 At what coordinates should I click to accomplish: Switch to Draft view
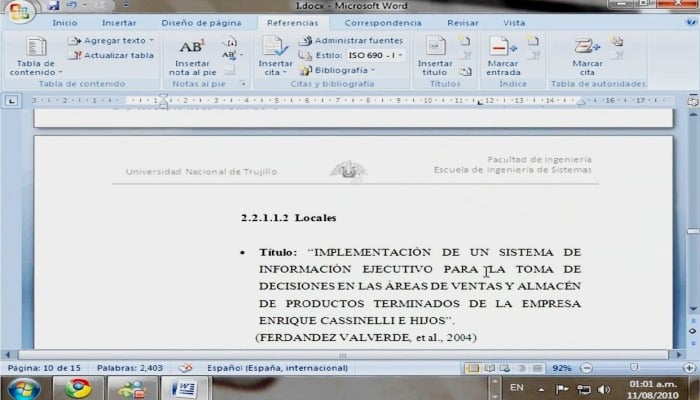pos(538,368)
